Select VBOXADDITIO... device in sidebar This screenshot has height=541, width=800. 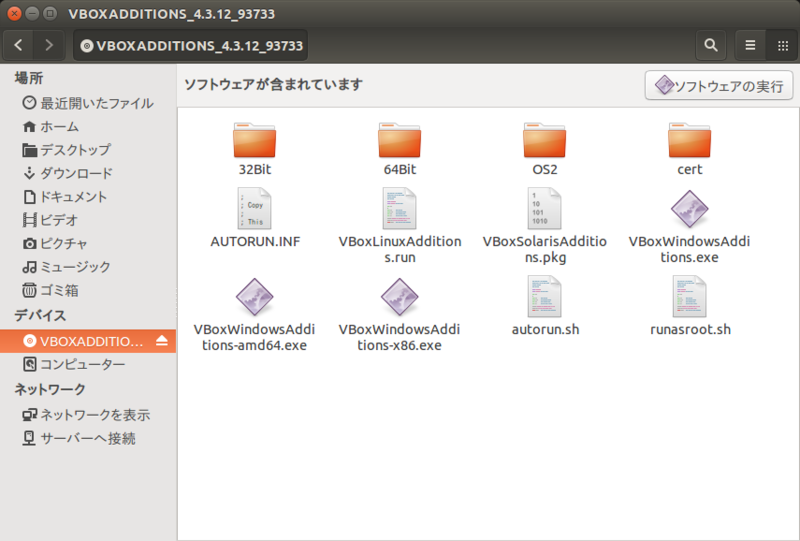click(88, 341)
